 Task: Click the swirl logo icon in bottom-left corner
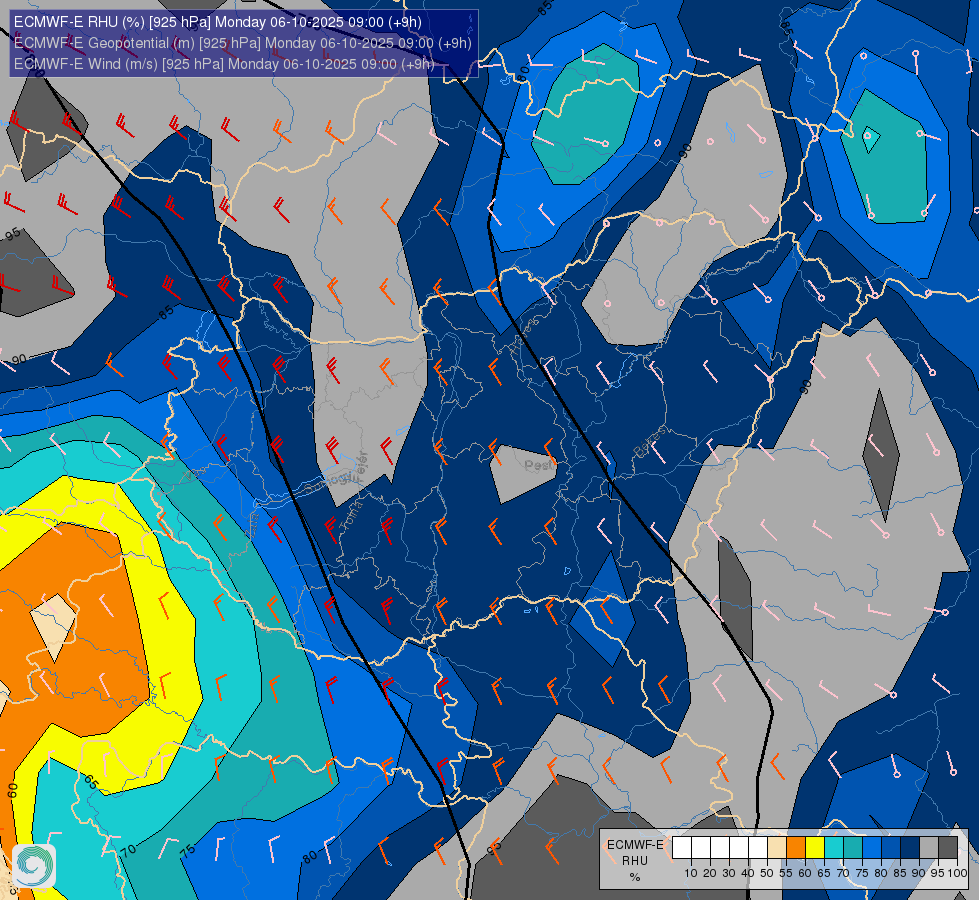34,865
